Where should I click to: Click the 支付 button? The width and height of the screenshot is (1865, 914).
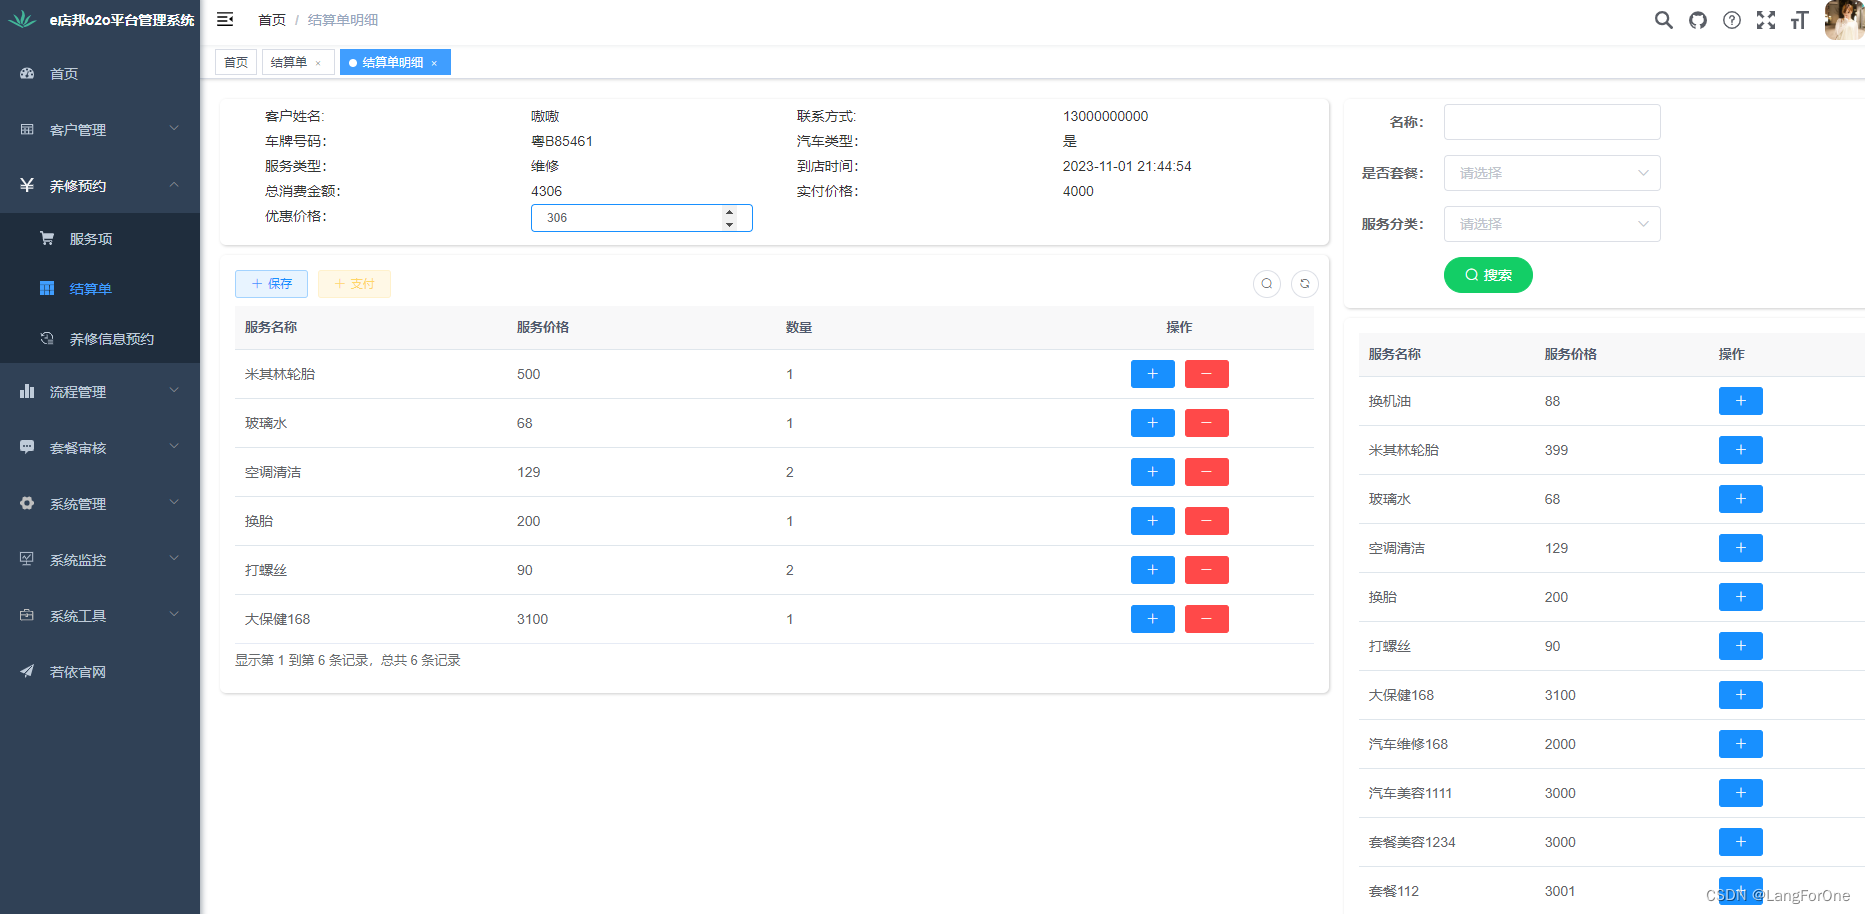click(354, 284)
